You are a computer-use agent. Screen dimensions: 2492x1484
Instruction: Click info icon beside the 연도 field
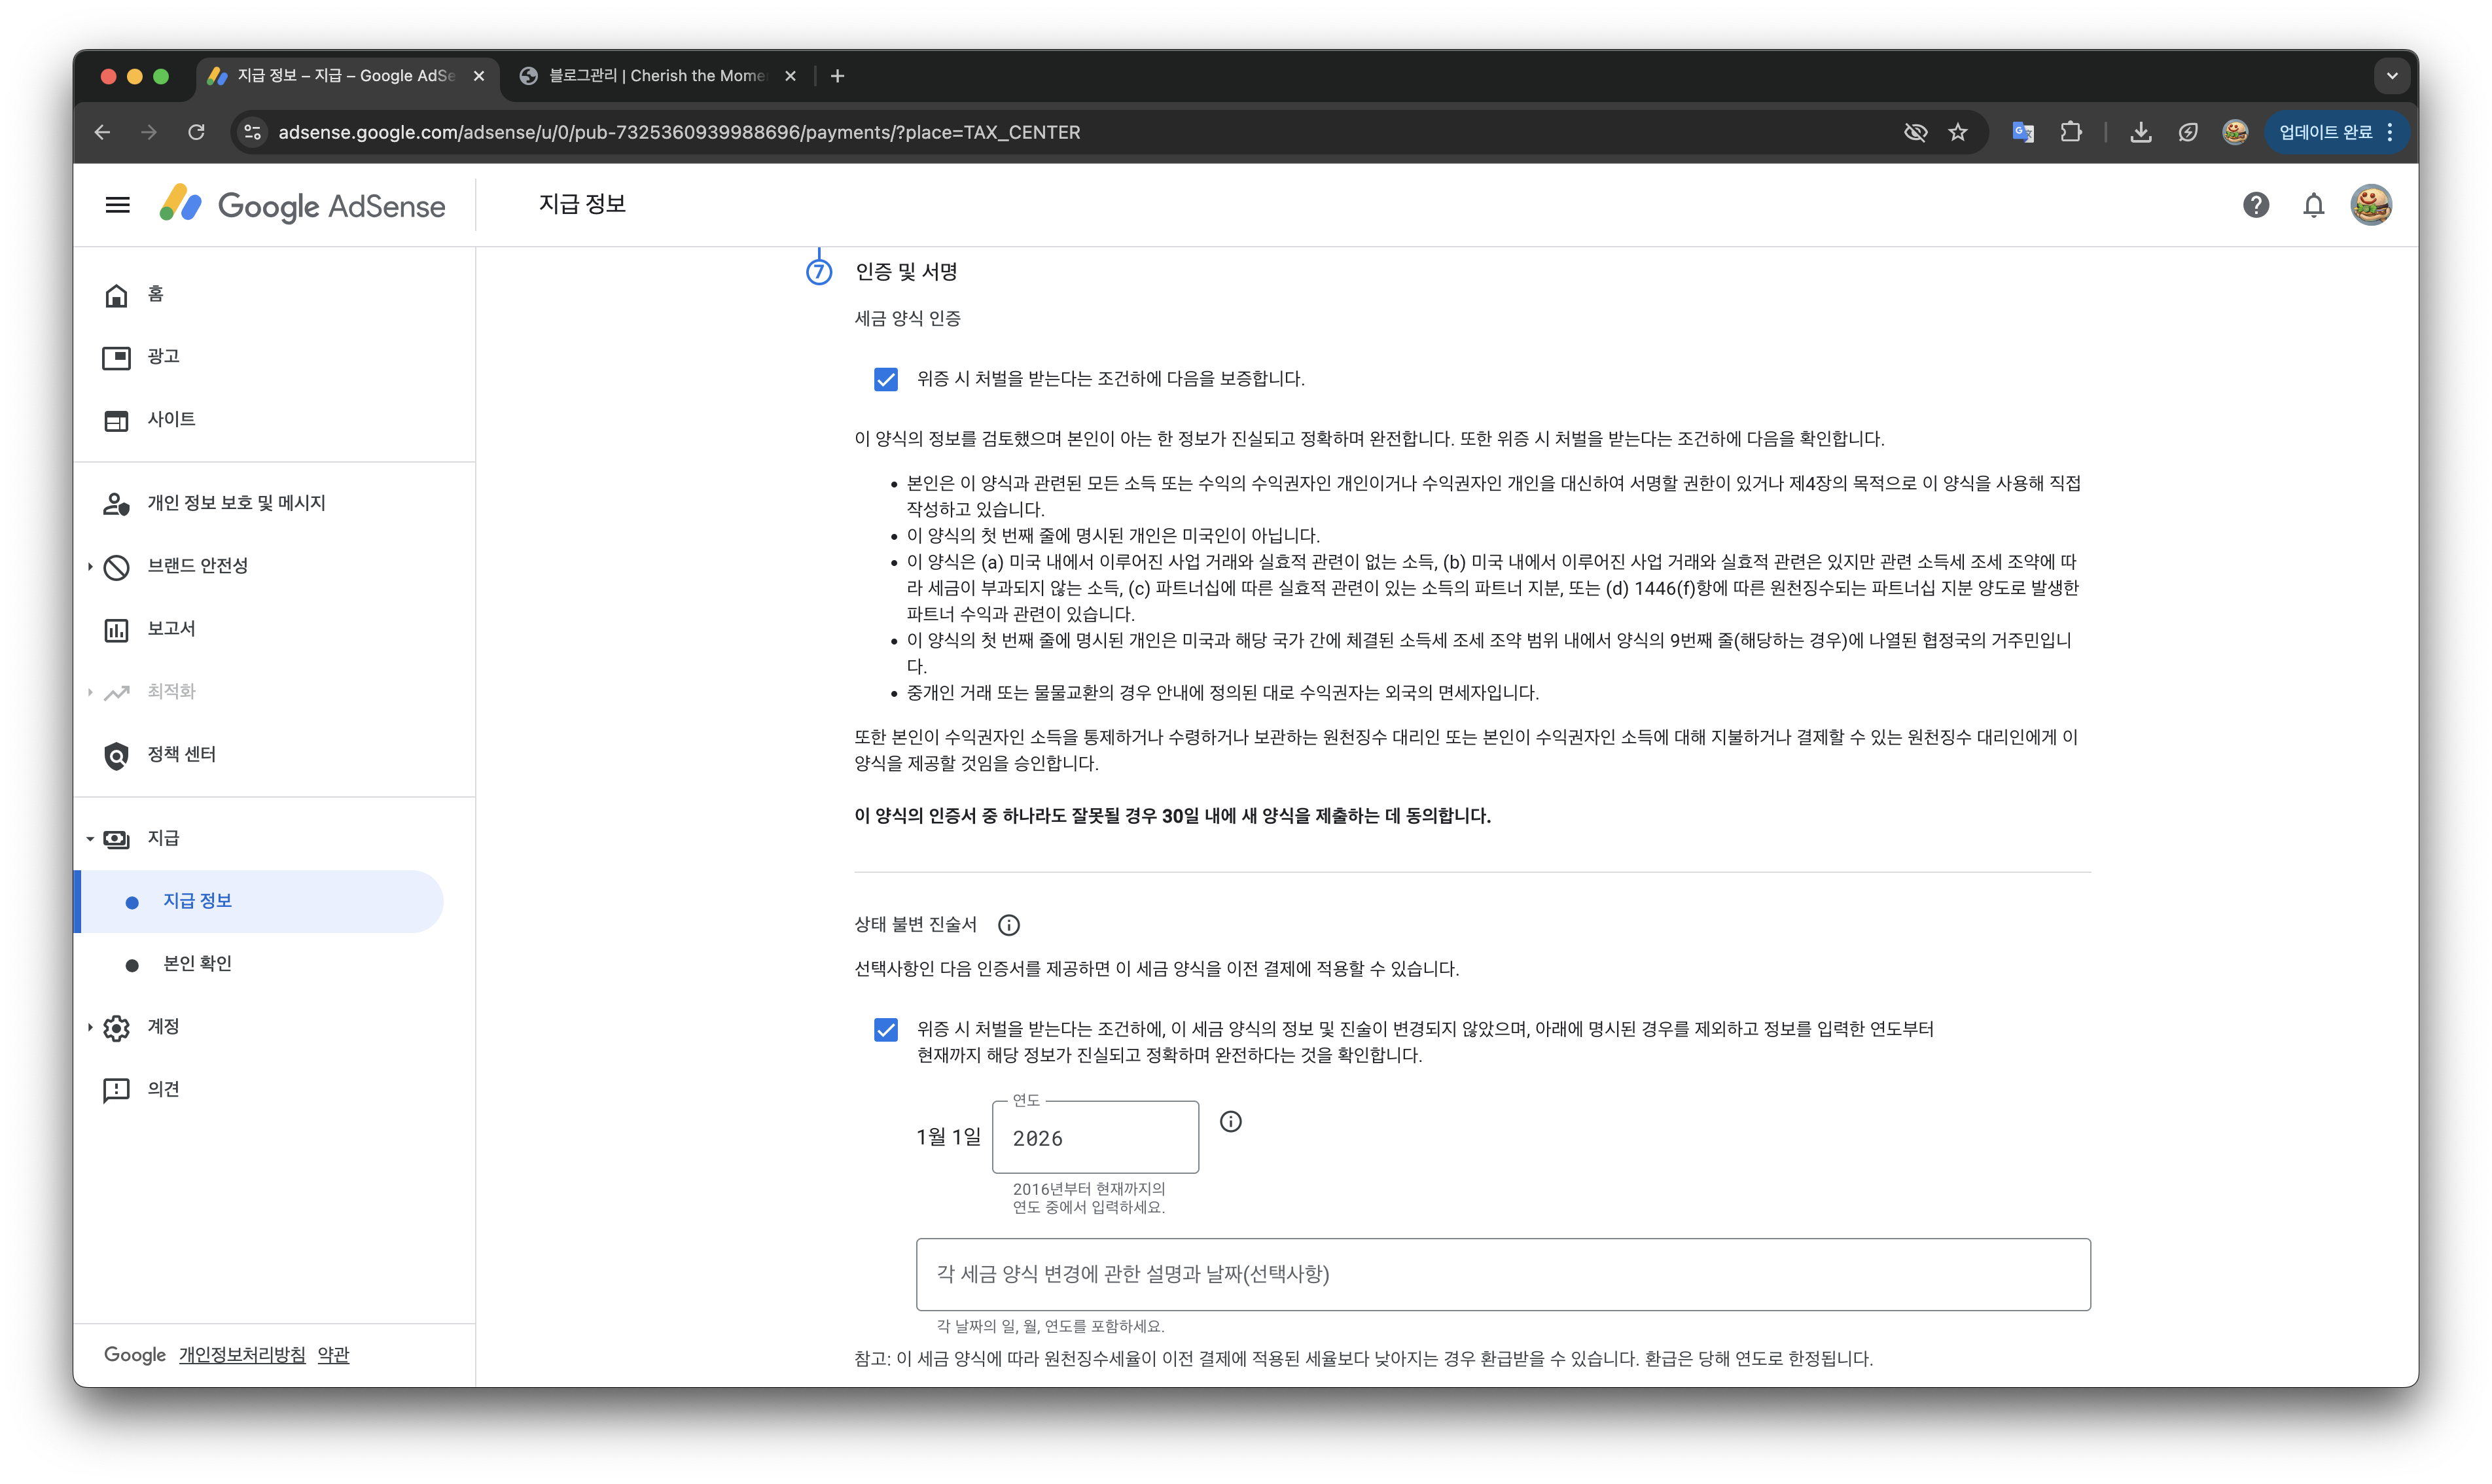point(1231,1122)
